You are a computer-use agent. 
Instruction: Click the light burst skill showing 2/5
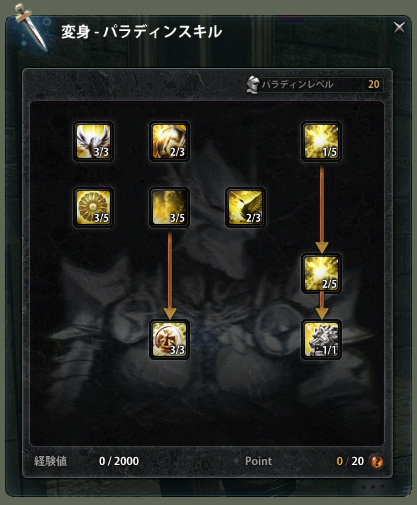[x=321, y=273]
